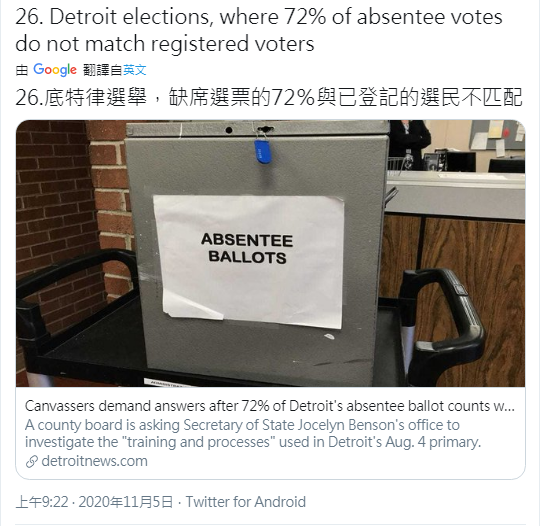Click the investigate training and processes text line
The image size is (541, 526).
(253, 442)
